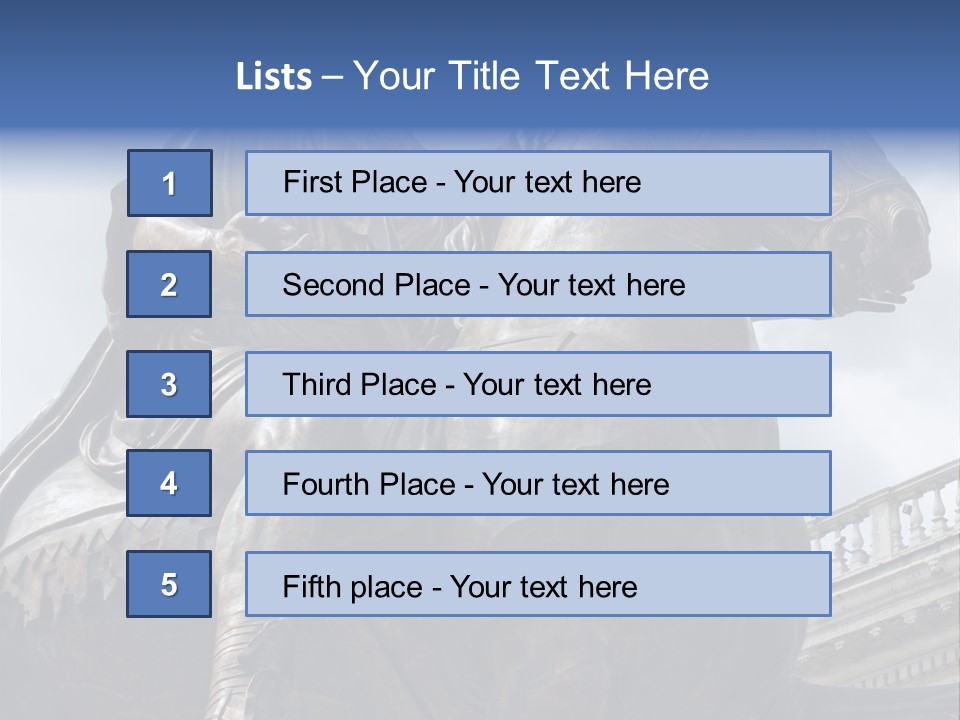
Task: Click the number 3 square
Action: pos(169,384)
